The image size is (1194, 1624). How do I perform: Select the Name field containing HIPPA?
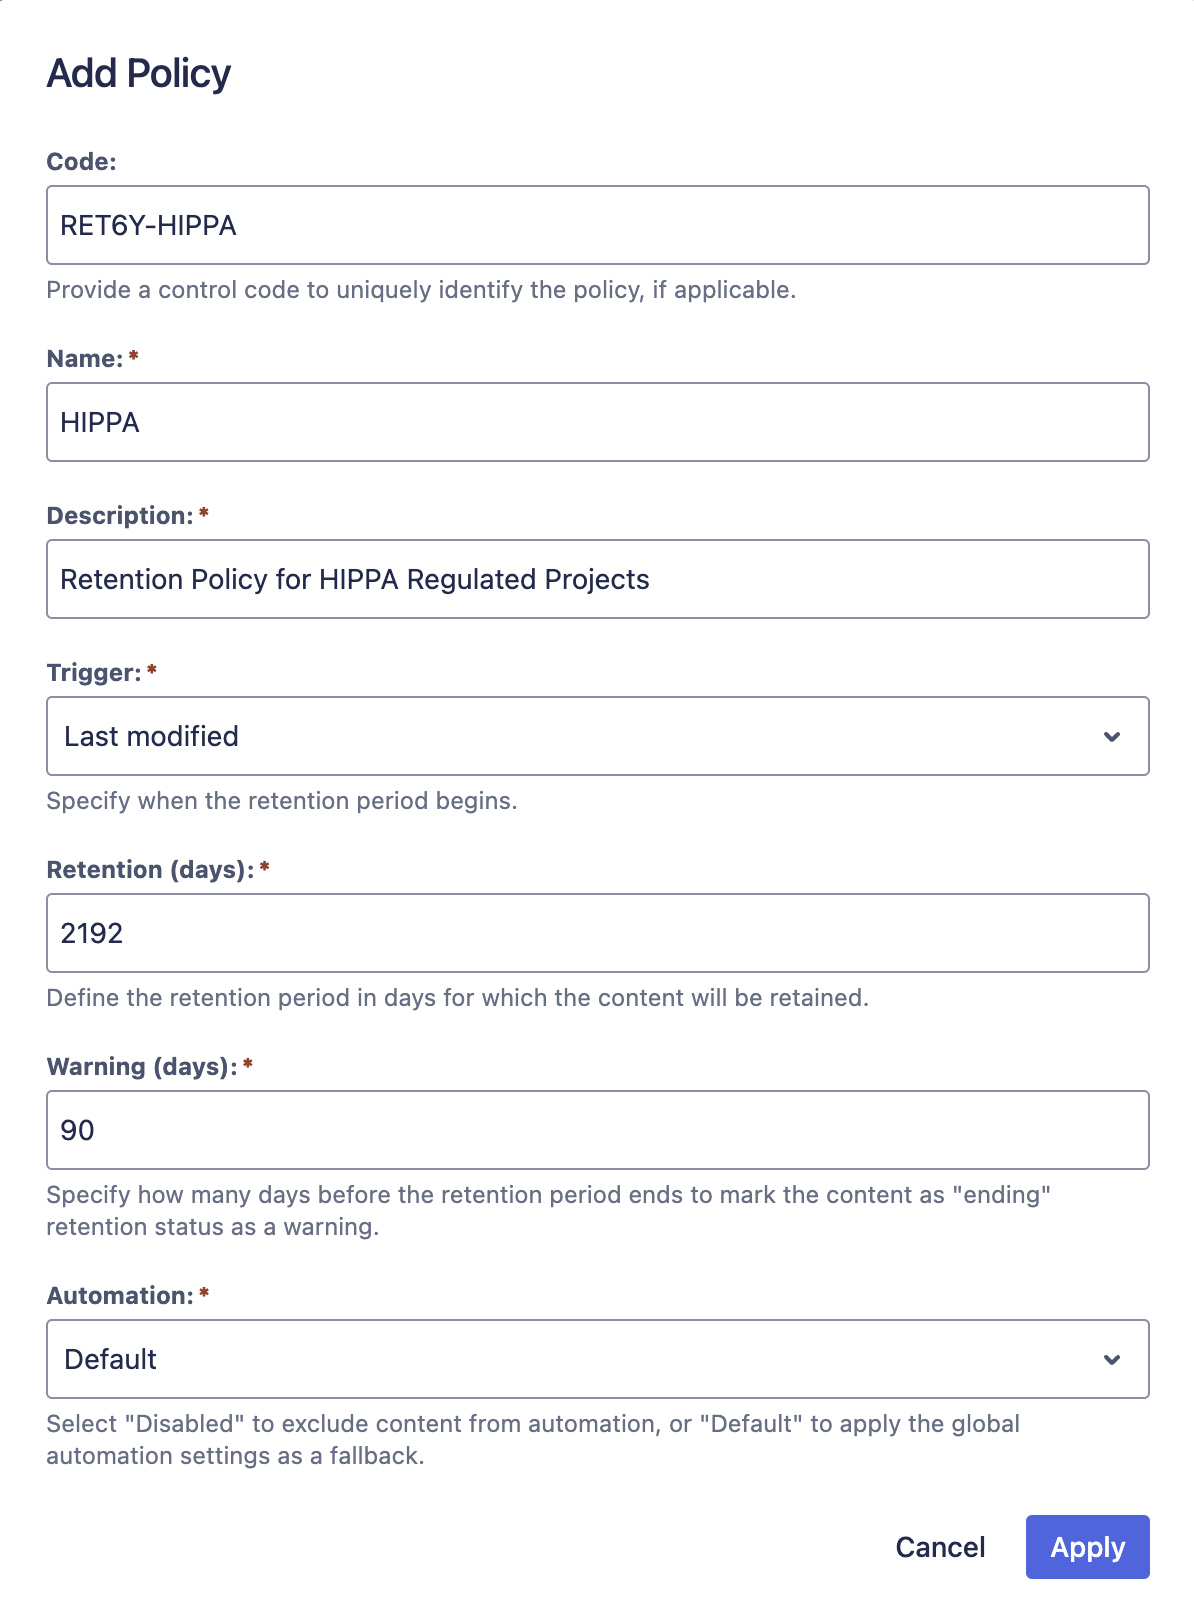[597, 421]
